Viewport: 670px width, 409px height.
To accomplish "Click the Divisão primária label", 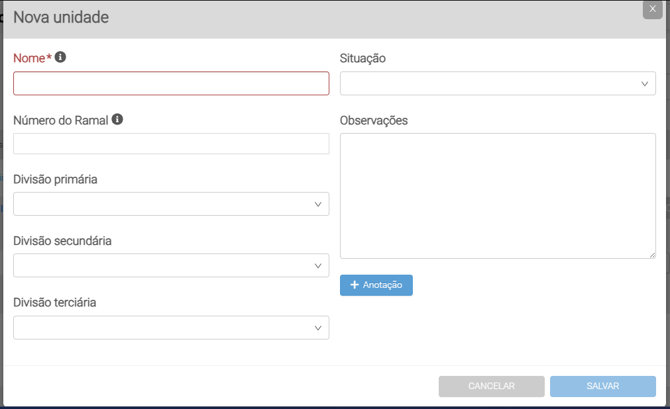I will tap(55, 180).
